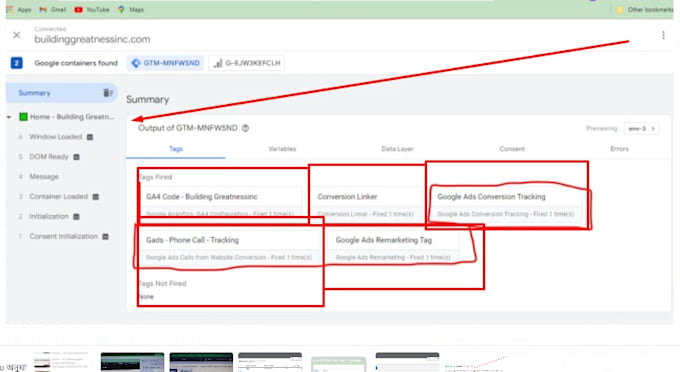
Task: Select the GTM-MNFWSND container chip
Action: 166,63
